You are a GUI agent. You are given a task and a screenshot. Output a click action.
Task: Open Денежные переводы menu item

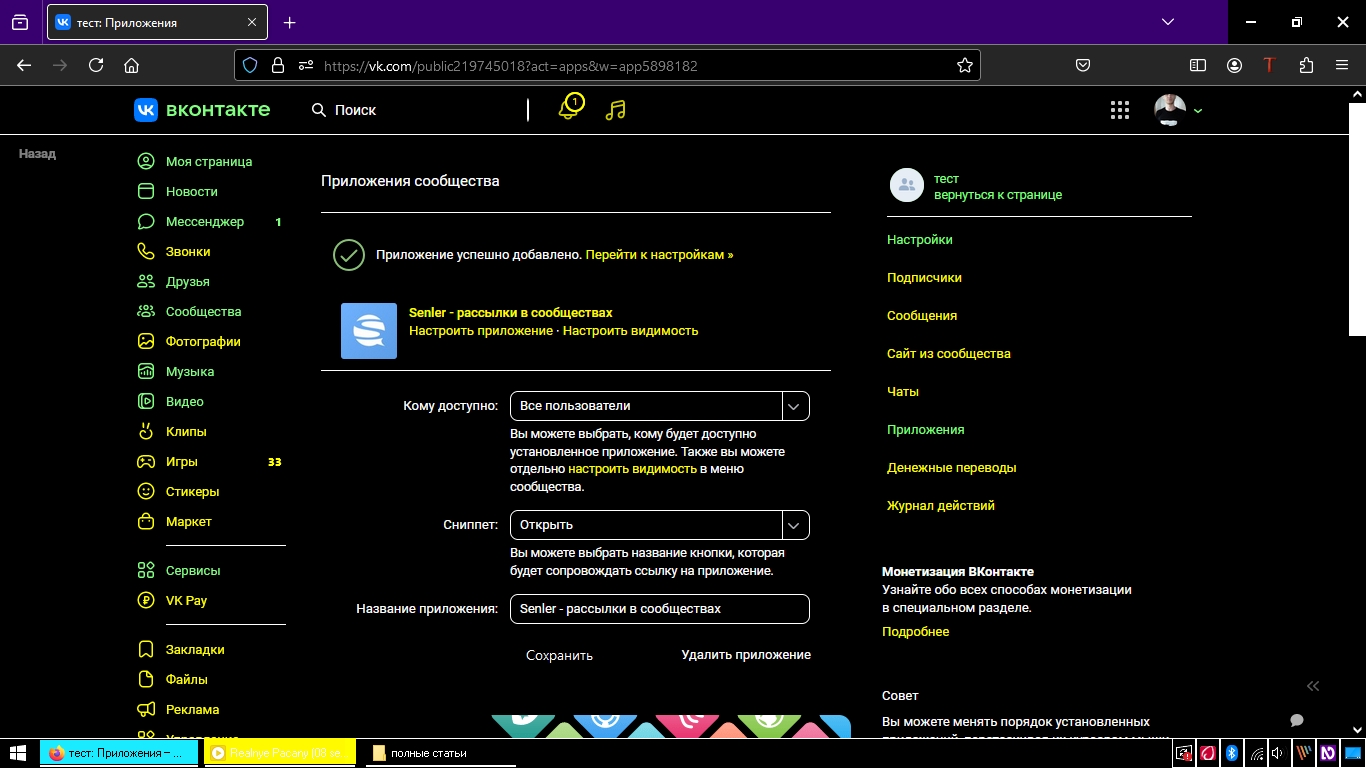951,468
